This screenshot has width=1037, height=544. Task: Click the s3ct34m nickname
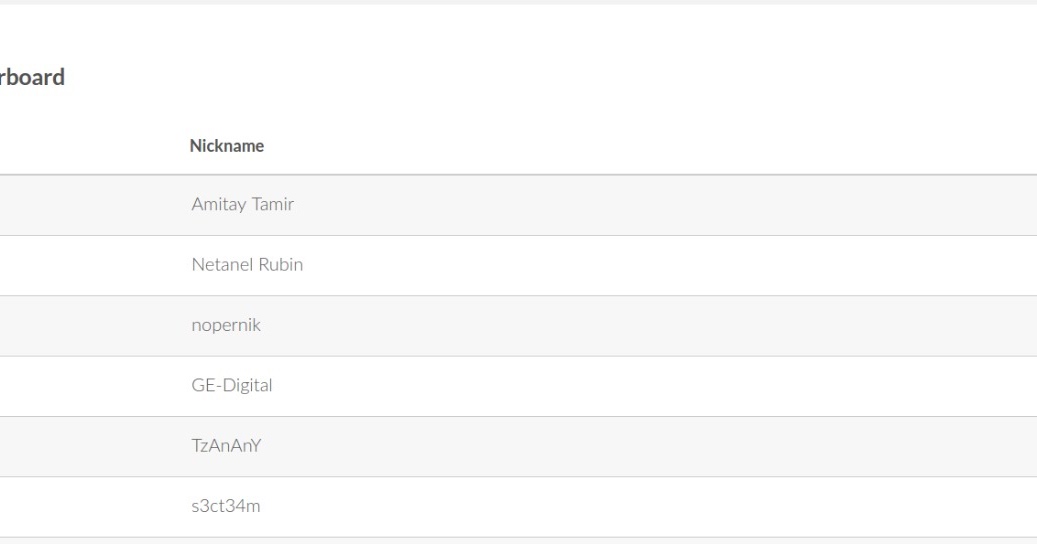pos(226,506)
